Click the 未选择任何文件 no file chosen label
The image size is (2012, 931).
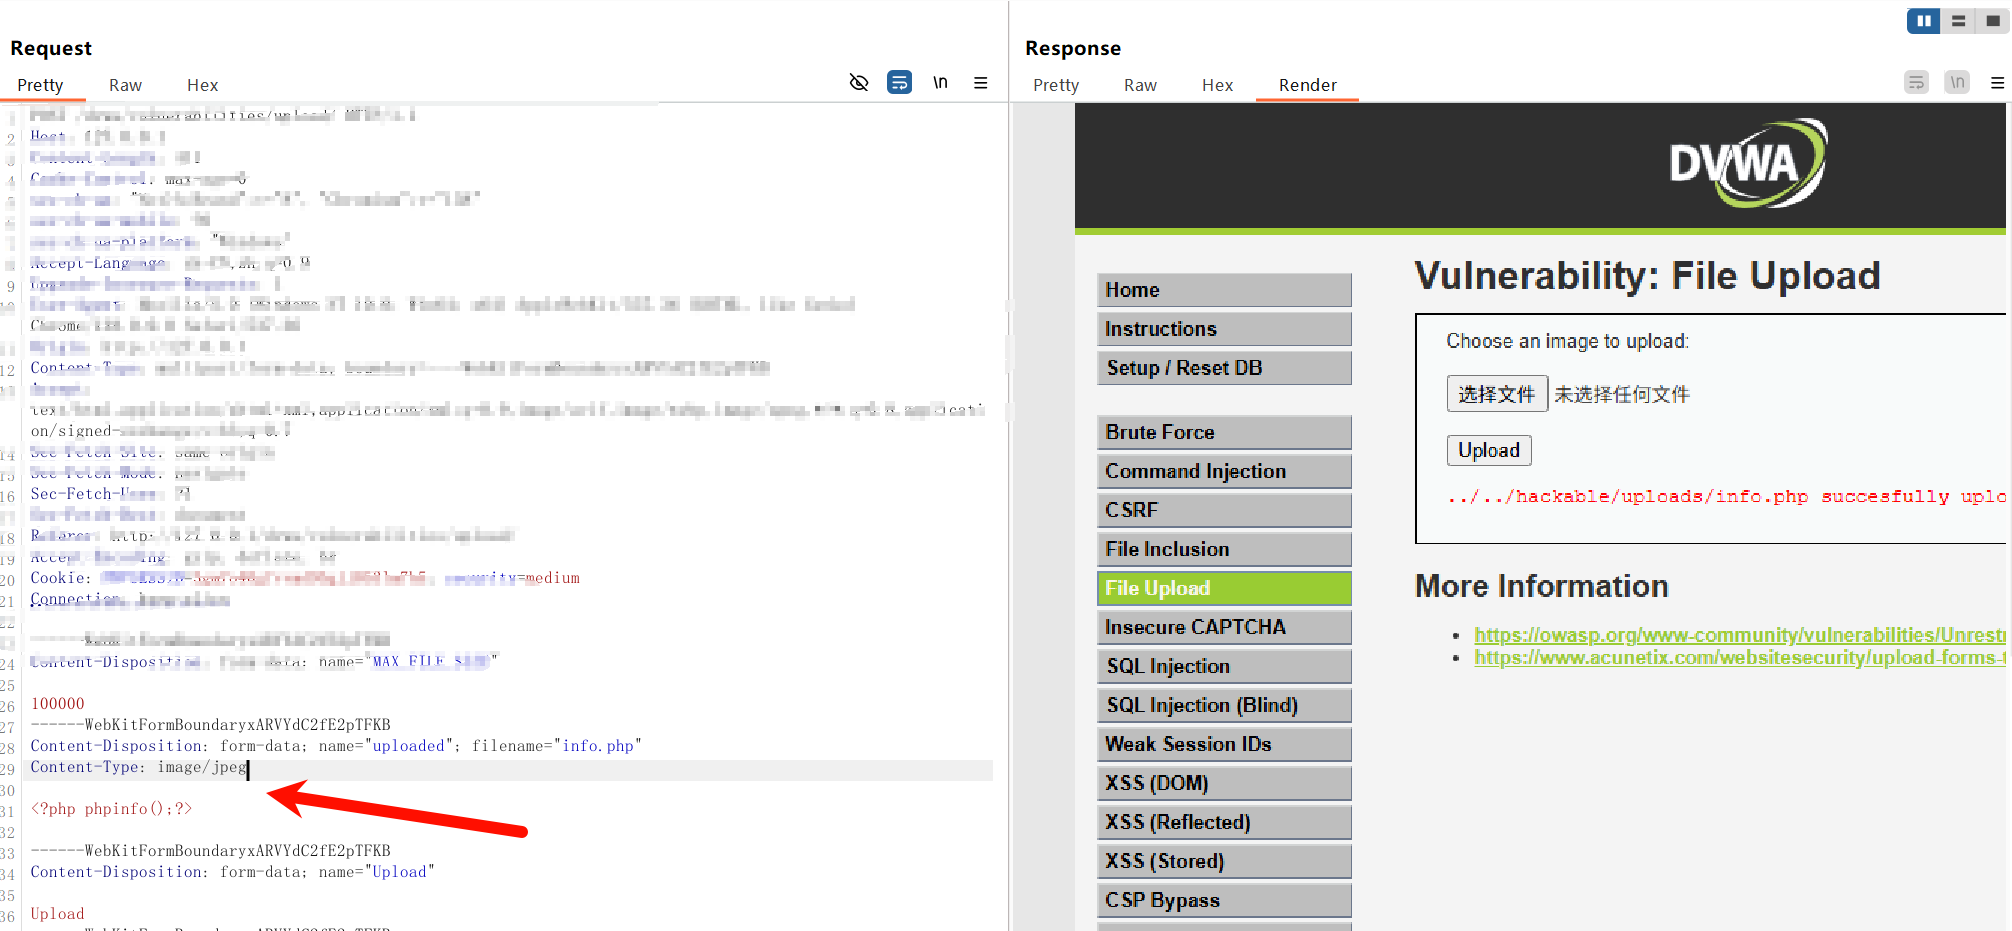(1621, 394)
